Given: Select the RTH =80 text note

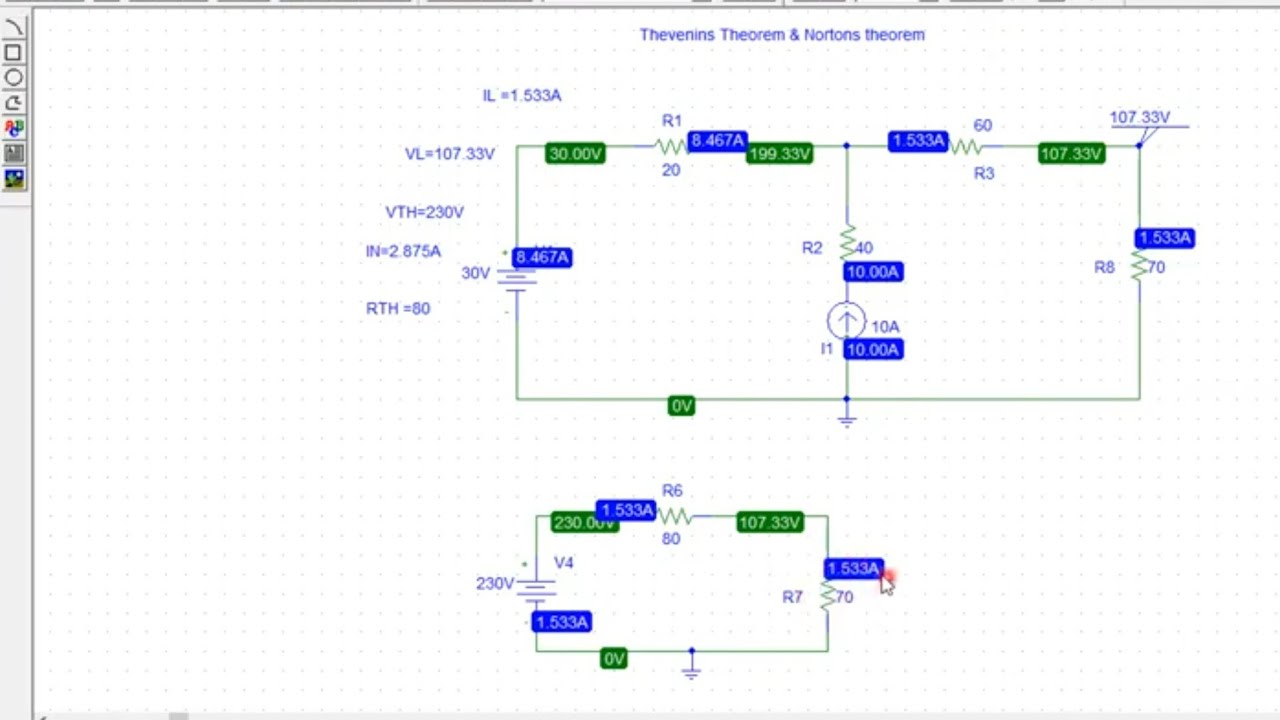Looking at the screenshot, I should [x=398, y=308].
